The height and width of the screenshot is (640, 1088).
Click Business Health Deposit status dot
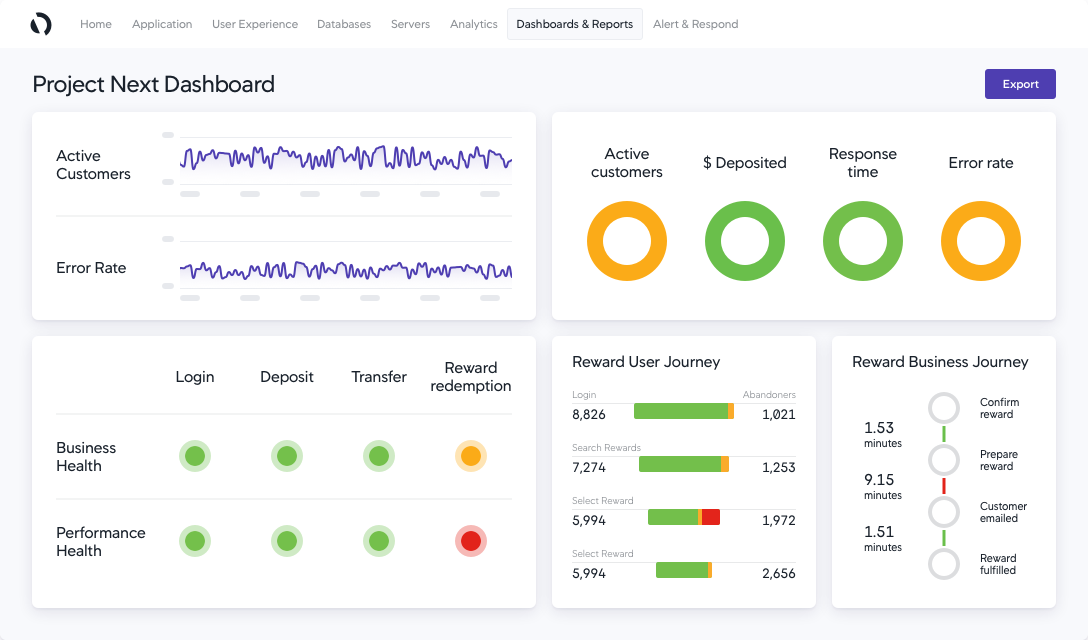[x=287, y=456]
